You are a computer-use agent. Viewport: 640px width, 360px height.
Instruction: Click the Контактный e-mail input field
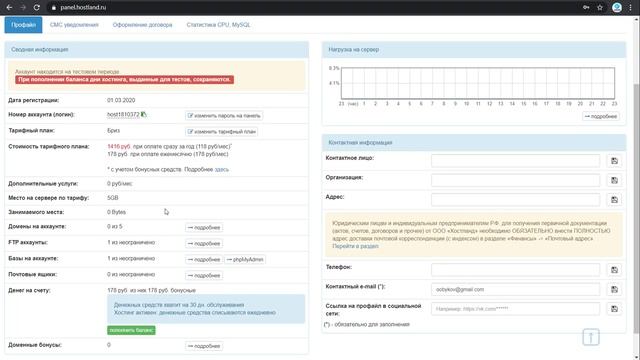[x=516, y=289]
